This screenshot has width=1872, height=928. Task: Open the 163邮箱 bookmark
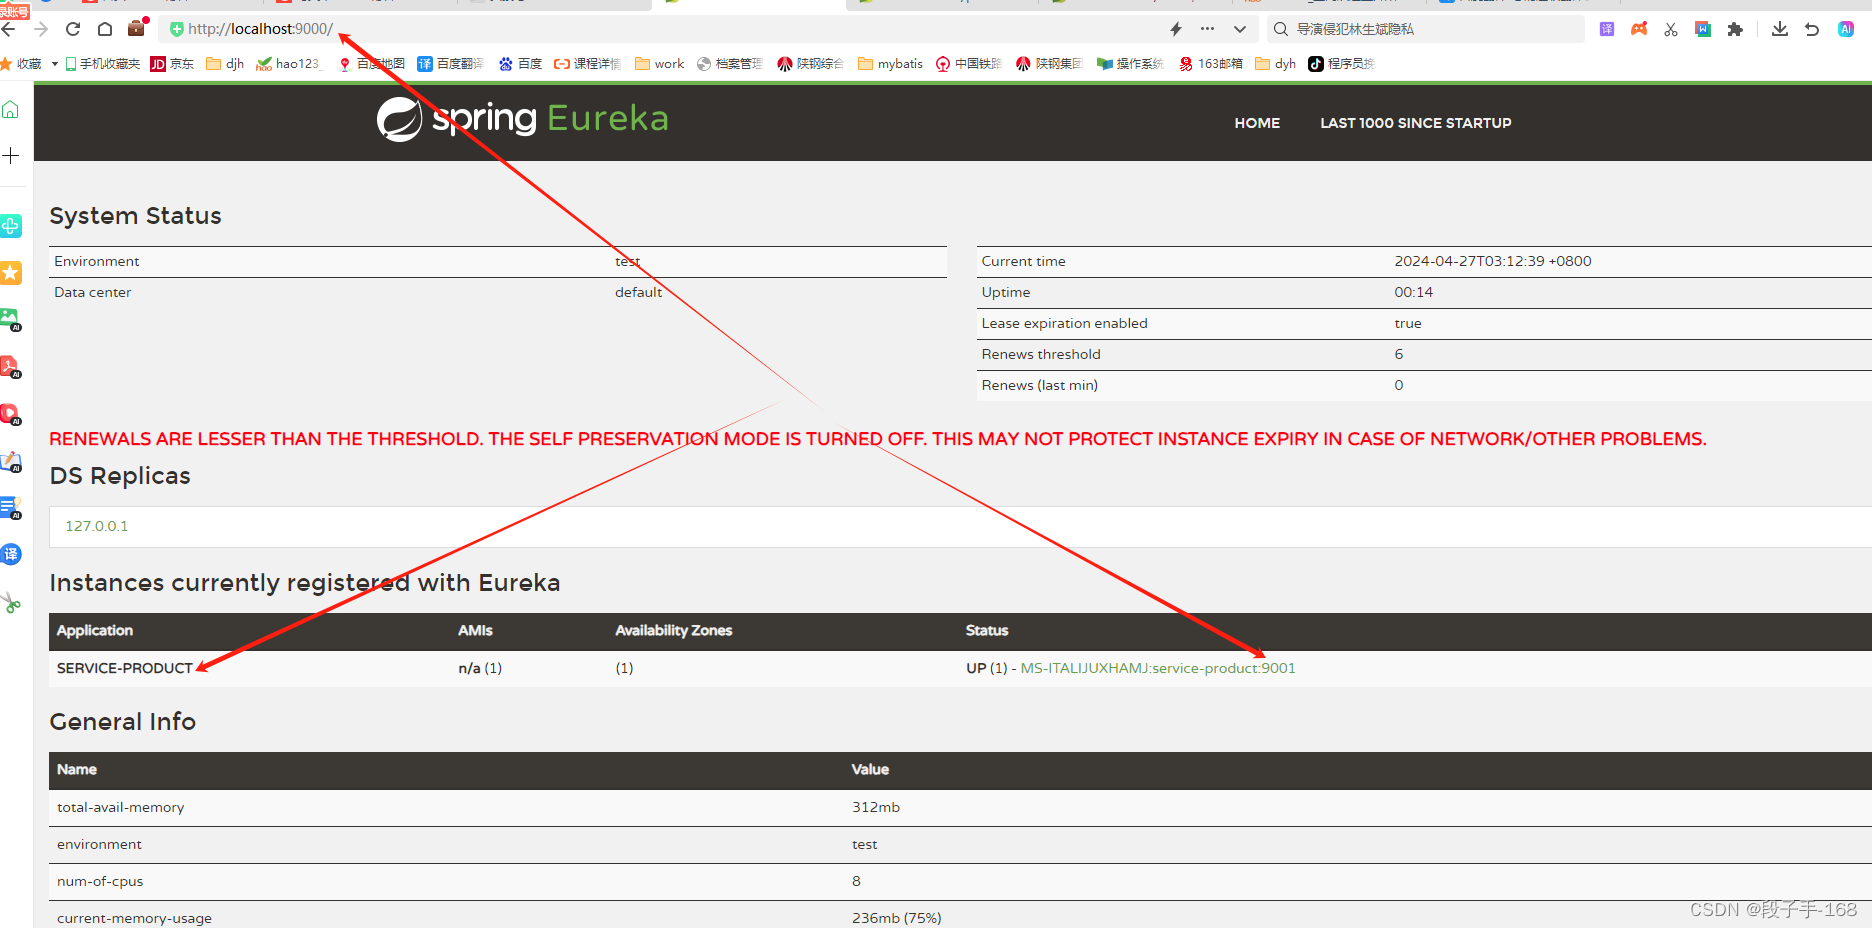tap(1210, 64)
